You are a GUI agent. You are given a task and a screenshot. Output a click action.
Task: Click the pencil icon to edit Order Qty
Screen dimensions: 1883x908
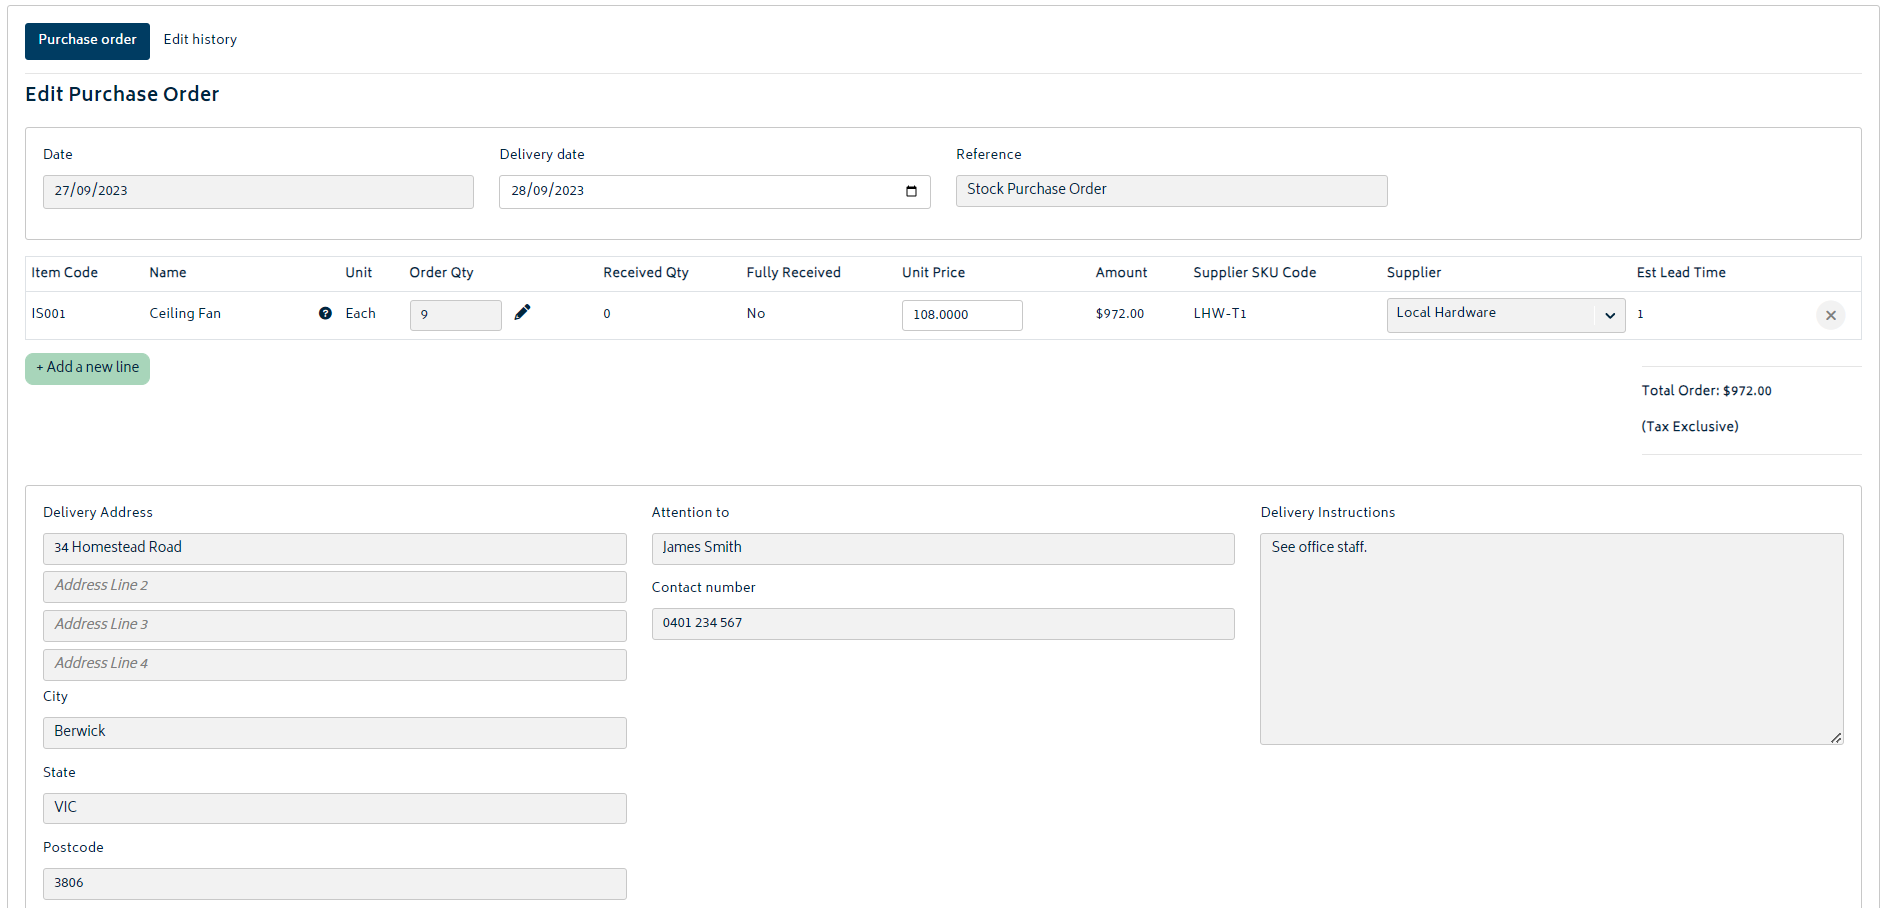point(522,312)
